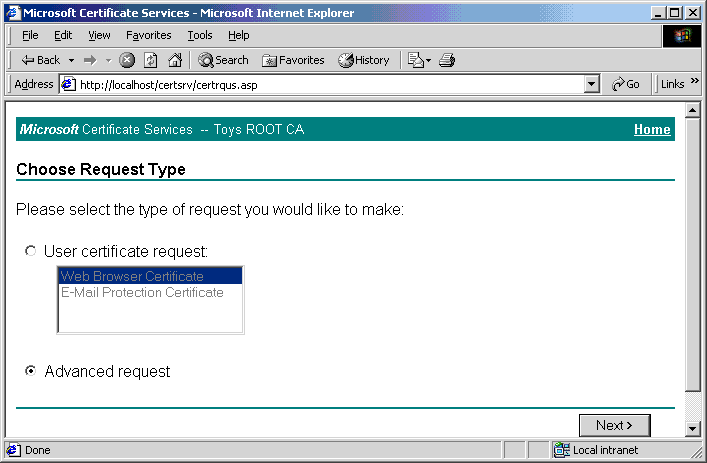The image size is (707, 463).
Task: Click the page scrollbar up arrow
Action: [x=693, y=110]
